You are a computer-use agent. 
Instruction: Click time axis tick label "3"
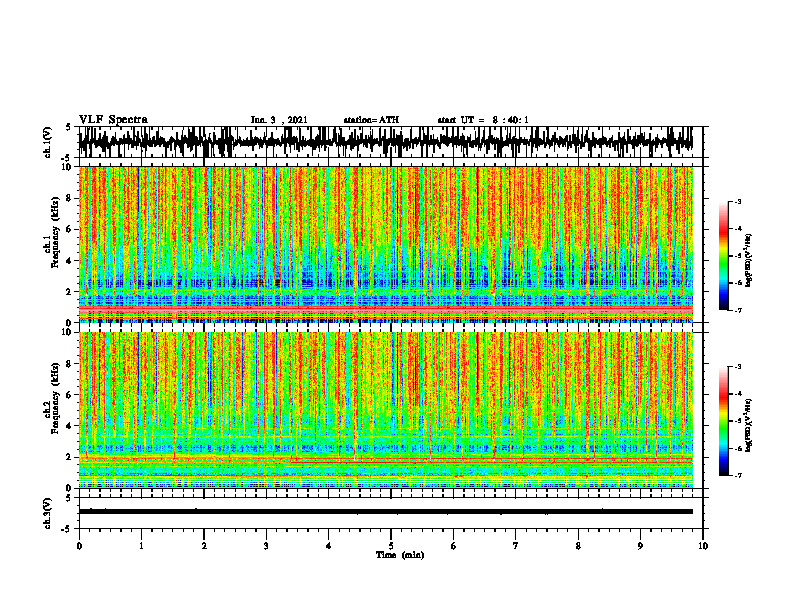pyautogui.click(x=266, y=546)
